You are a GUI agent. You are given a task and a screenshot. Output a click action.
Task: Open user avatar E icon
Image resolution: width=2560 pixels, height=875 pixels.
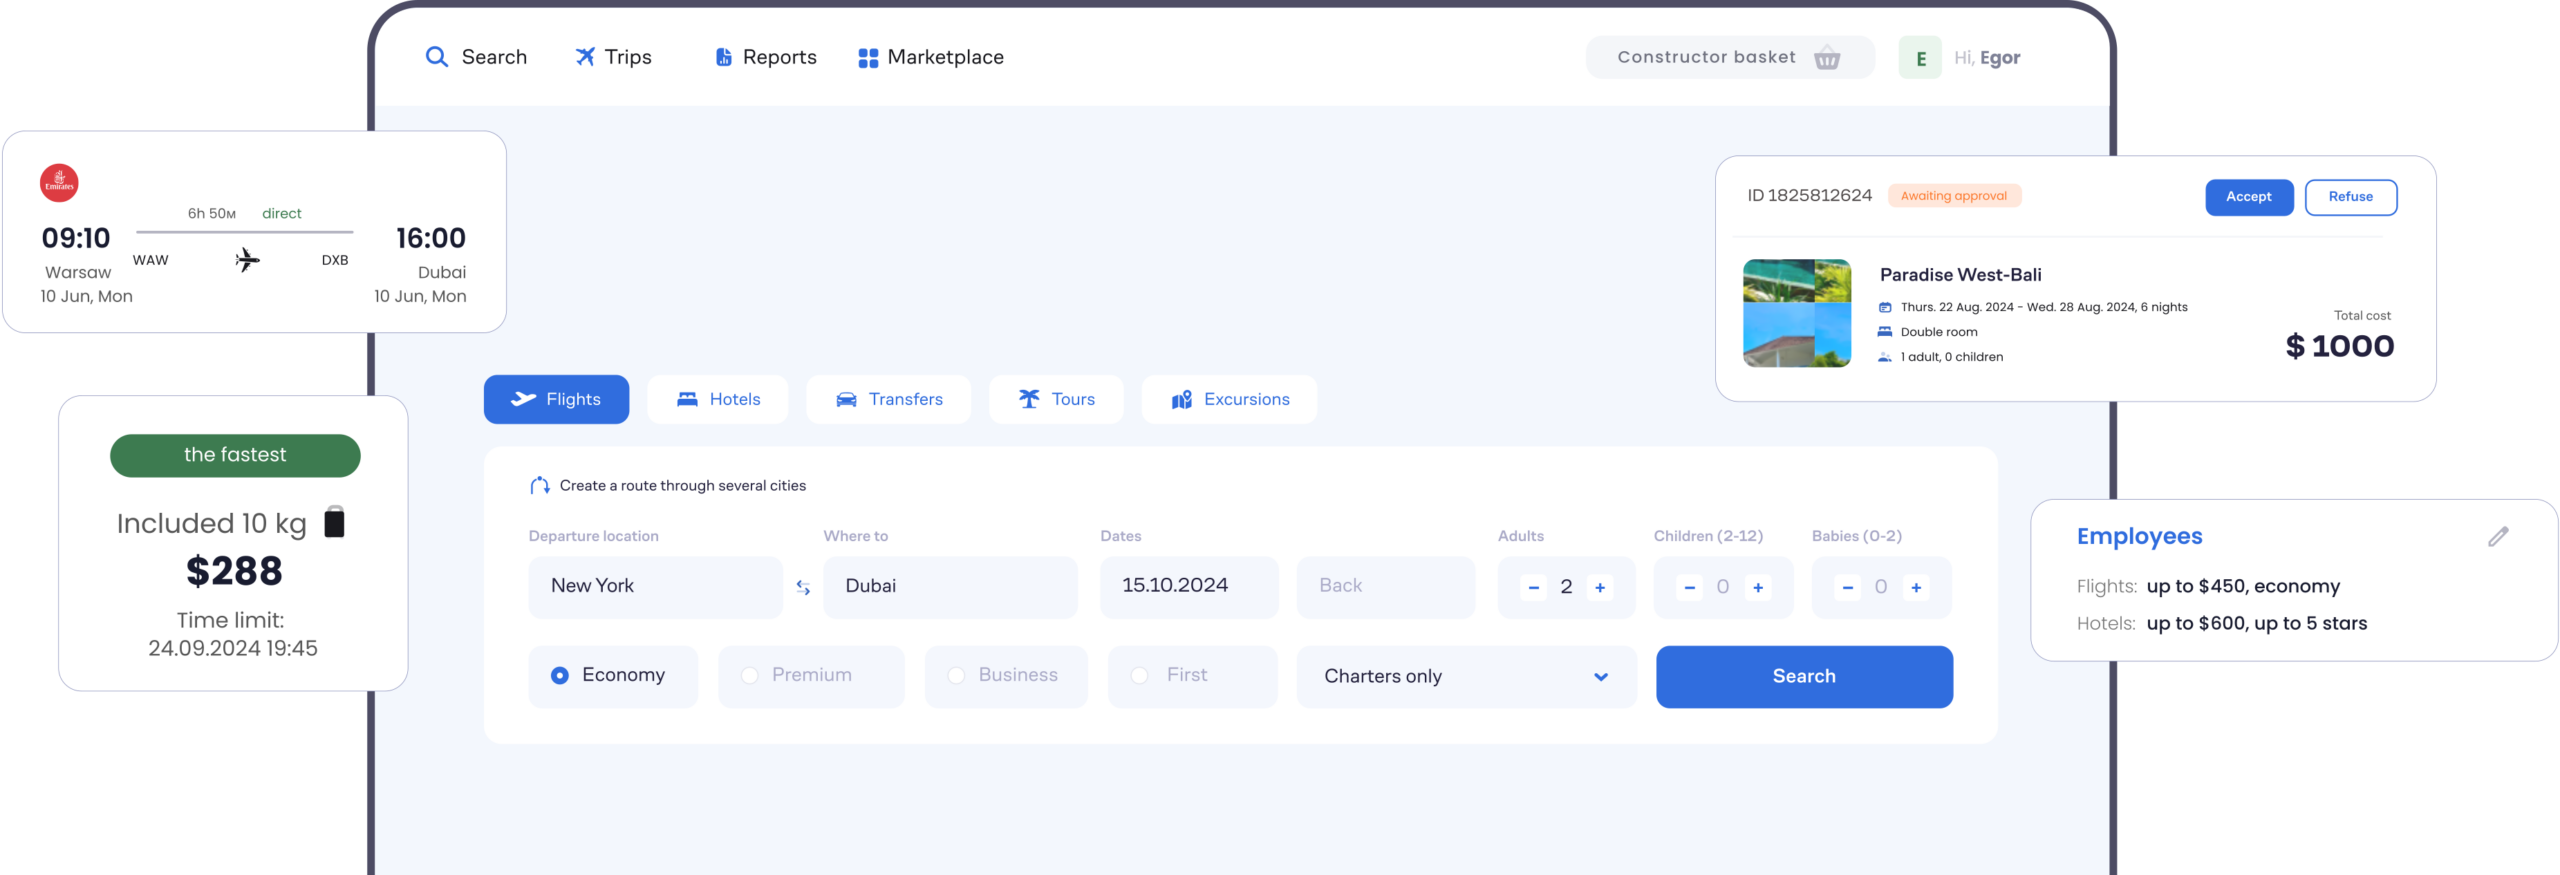pos(1920,58)
